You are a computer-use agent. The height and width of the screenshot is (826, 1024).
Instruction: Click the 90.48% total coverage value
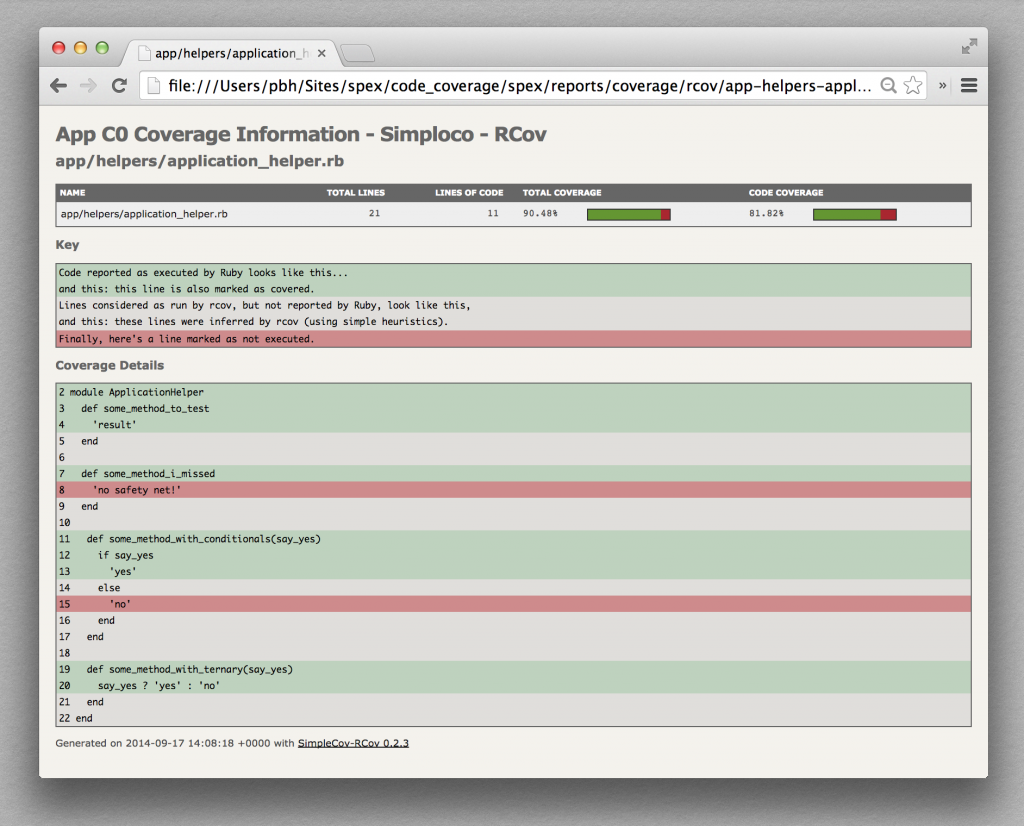[x=540, y=214]
